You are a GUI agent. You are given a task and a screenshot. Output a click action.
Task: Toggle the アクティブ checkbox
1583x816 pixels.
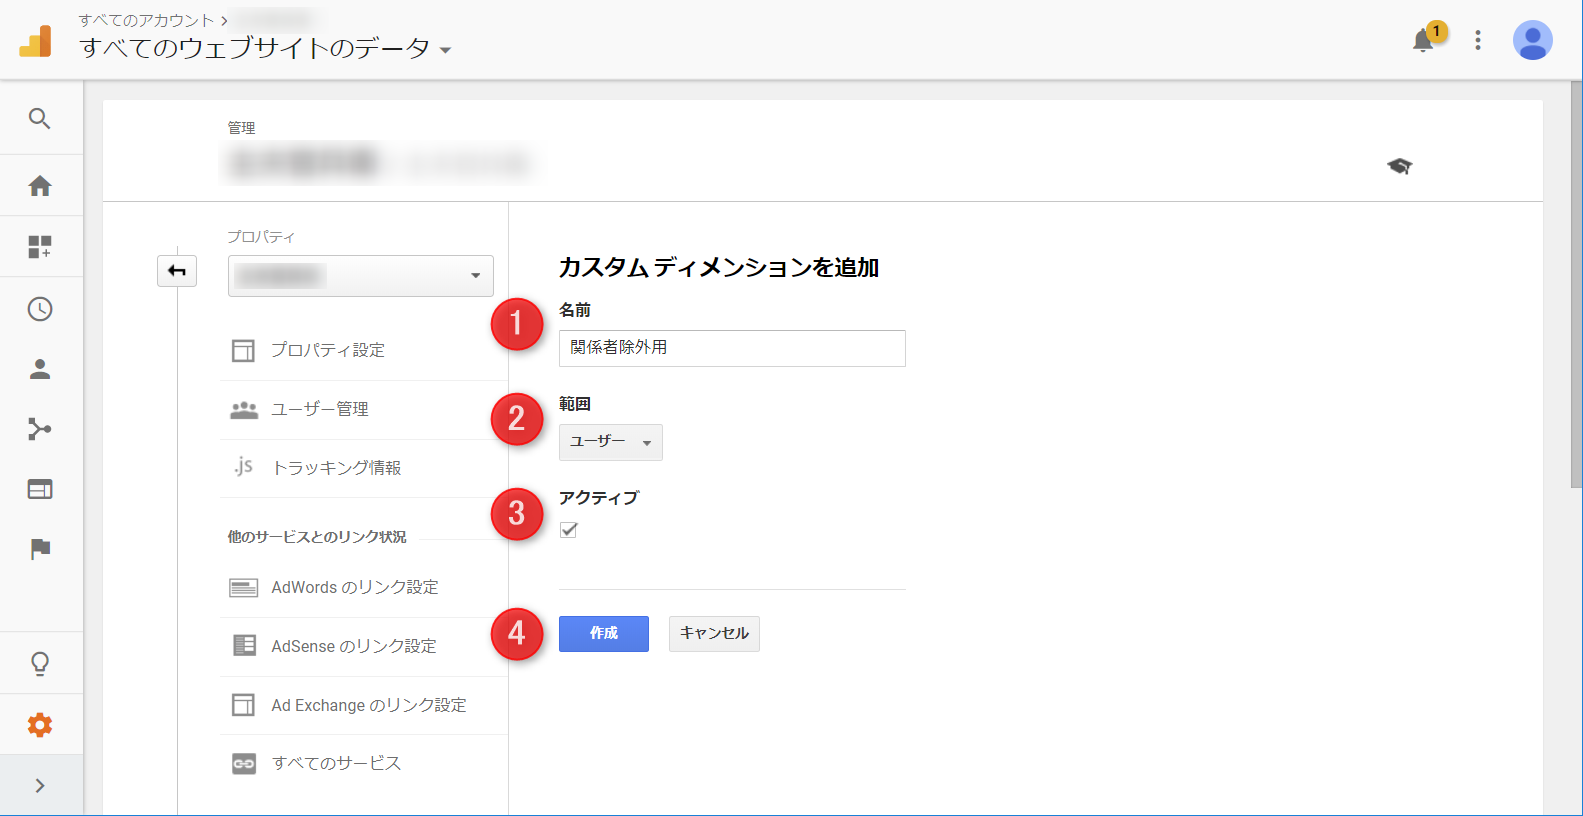[569, 530]
